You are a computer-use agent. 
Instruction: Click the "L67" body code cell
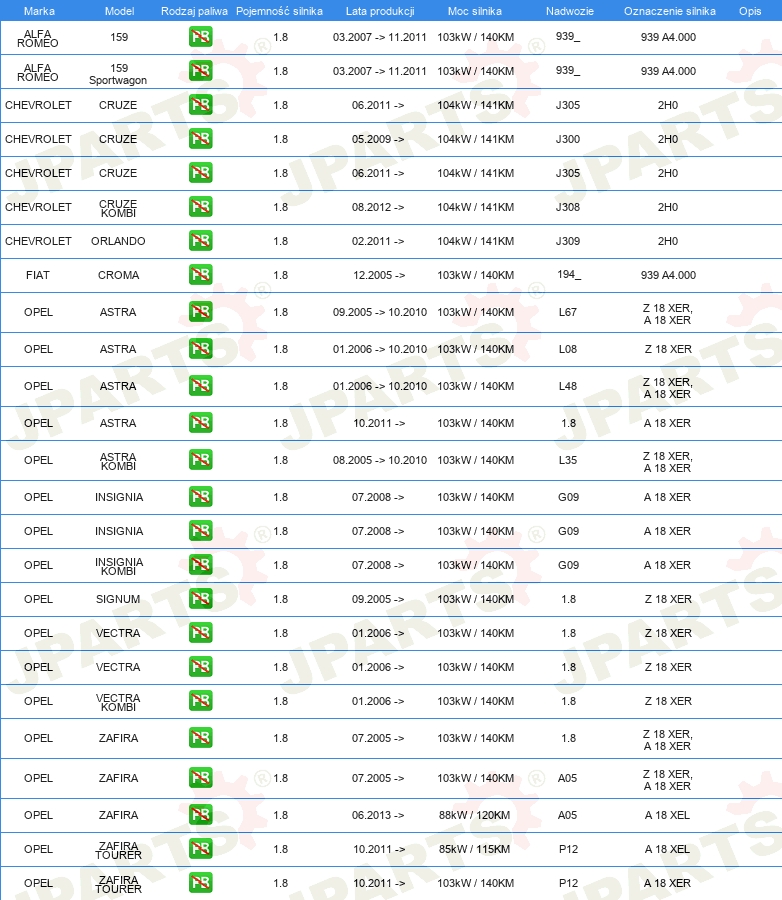point(568,312)
